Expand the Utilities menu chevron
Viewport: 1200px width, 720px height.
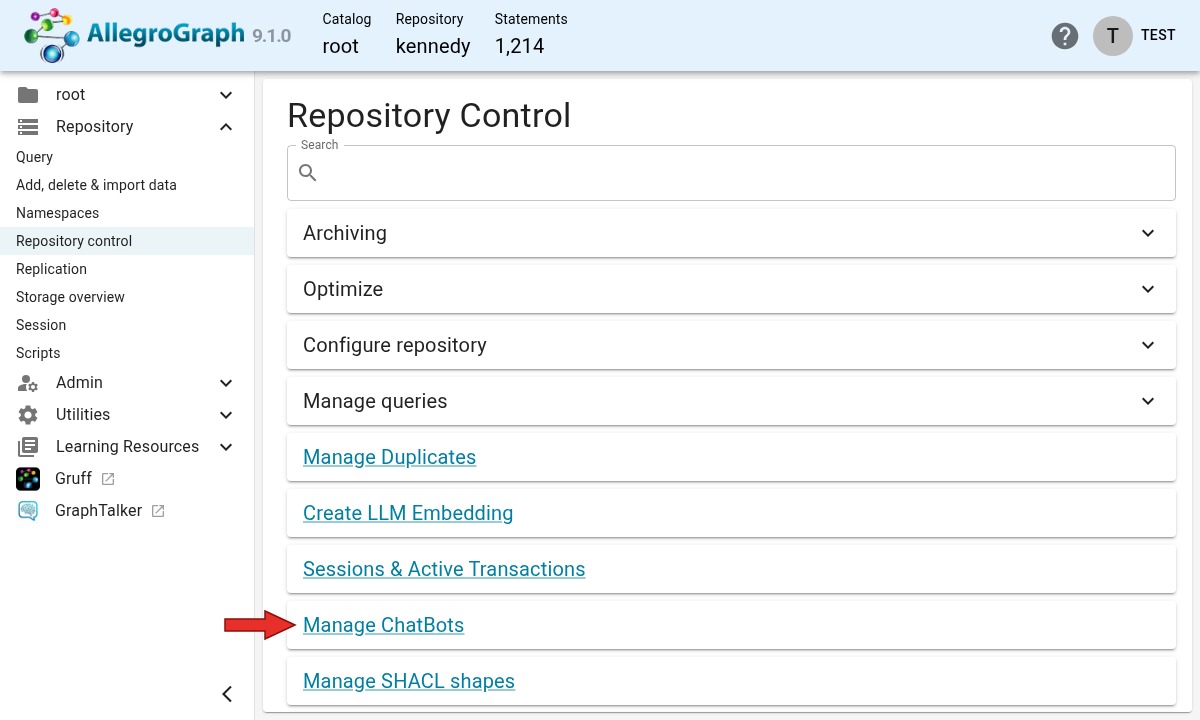pos(226,415)
